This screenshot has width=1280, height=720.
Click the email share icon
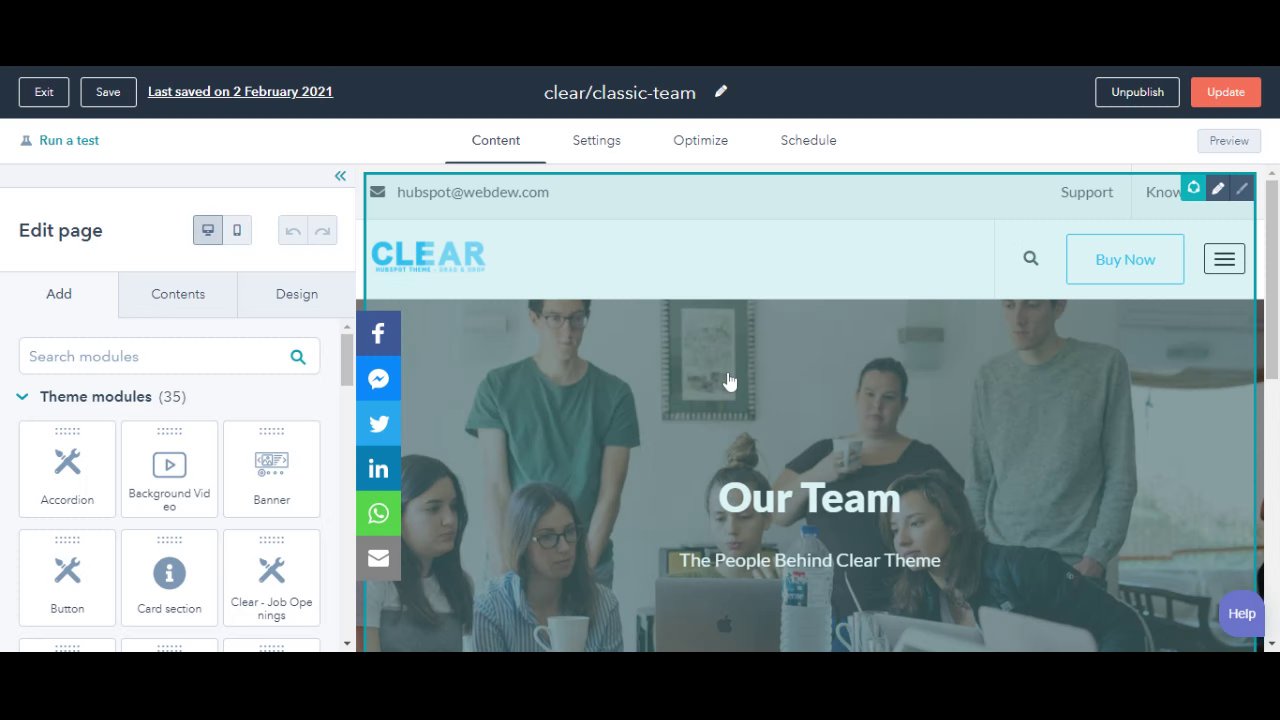[378, 558]
